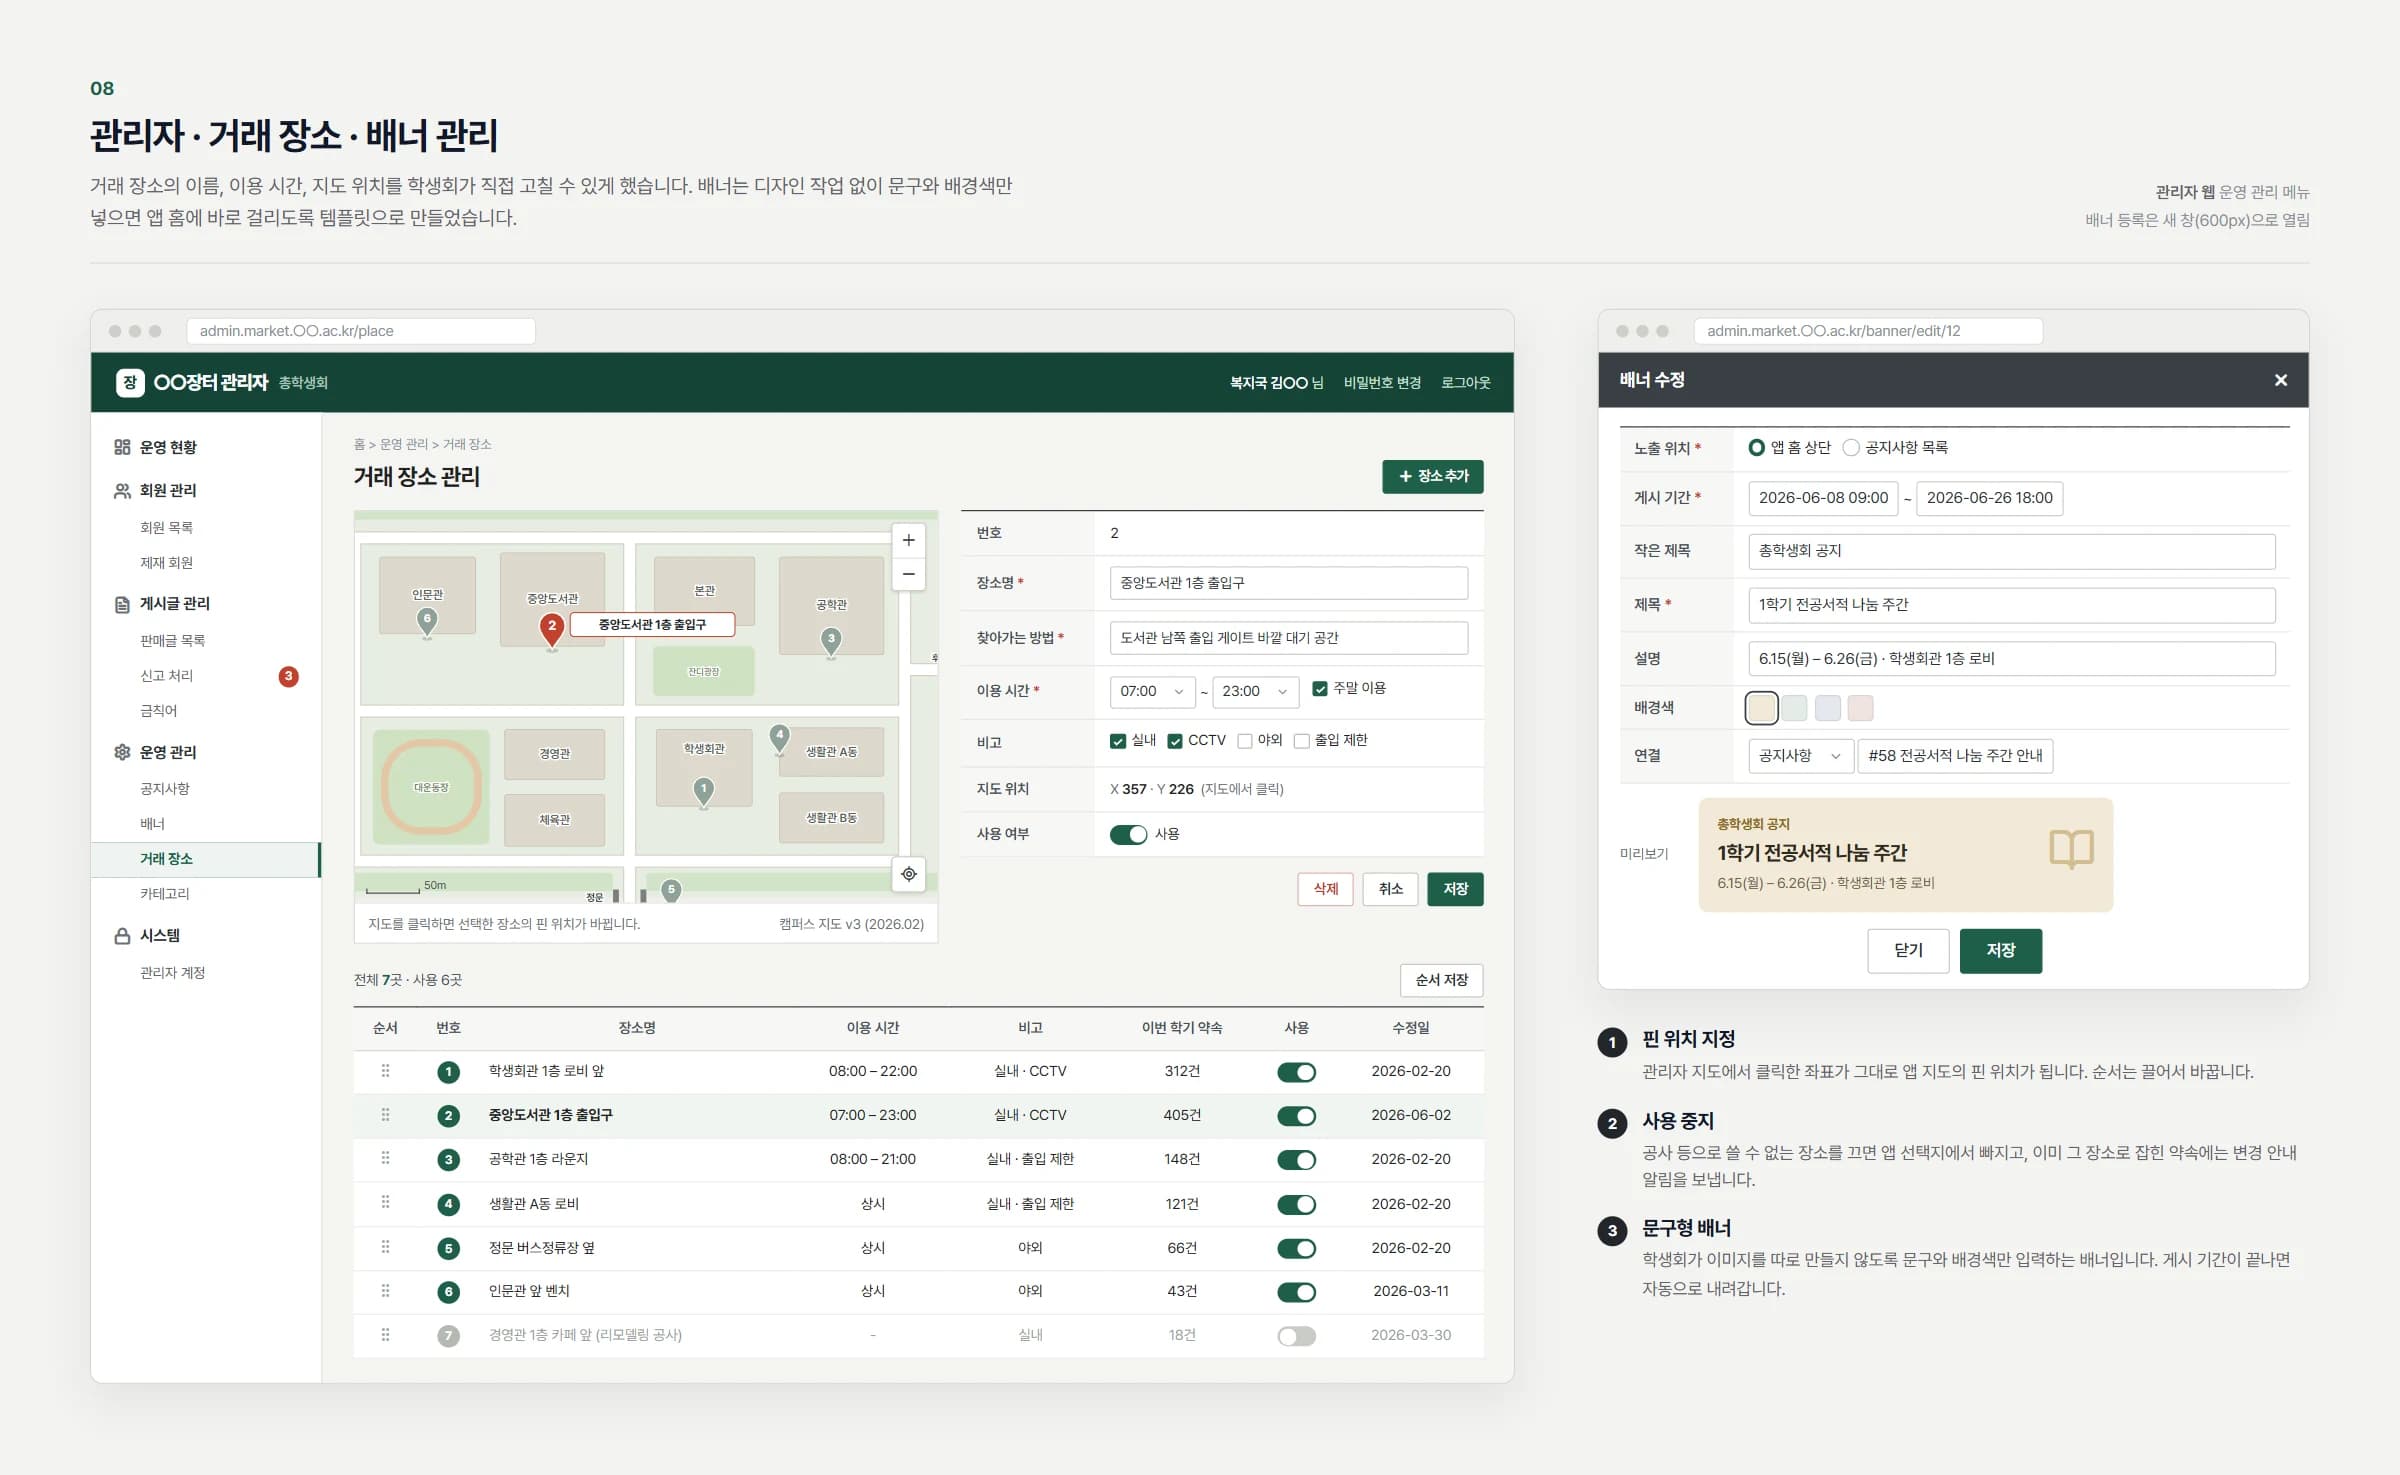Click the 운영 관리 gear icon

pyautogui.click(x=122, y=752)
